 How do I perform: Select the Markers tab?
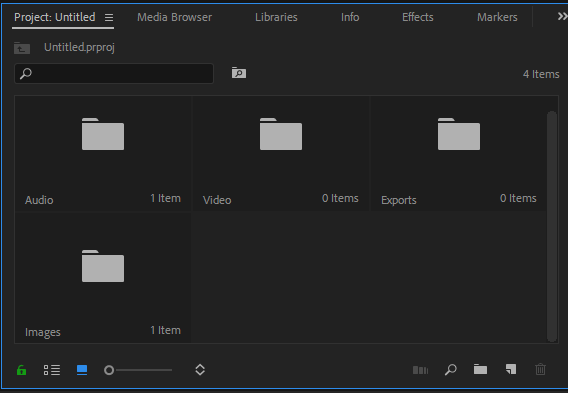497,17
